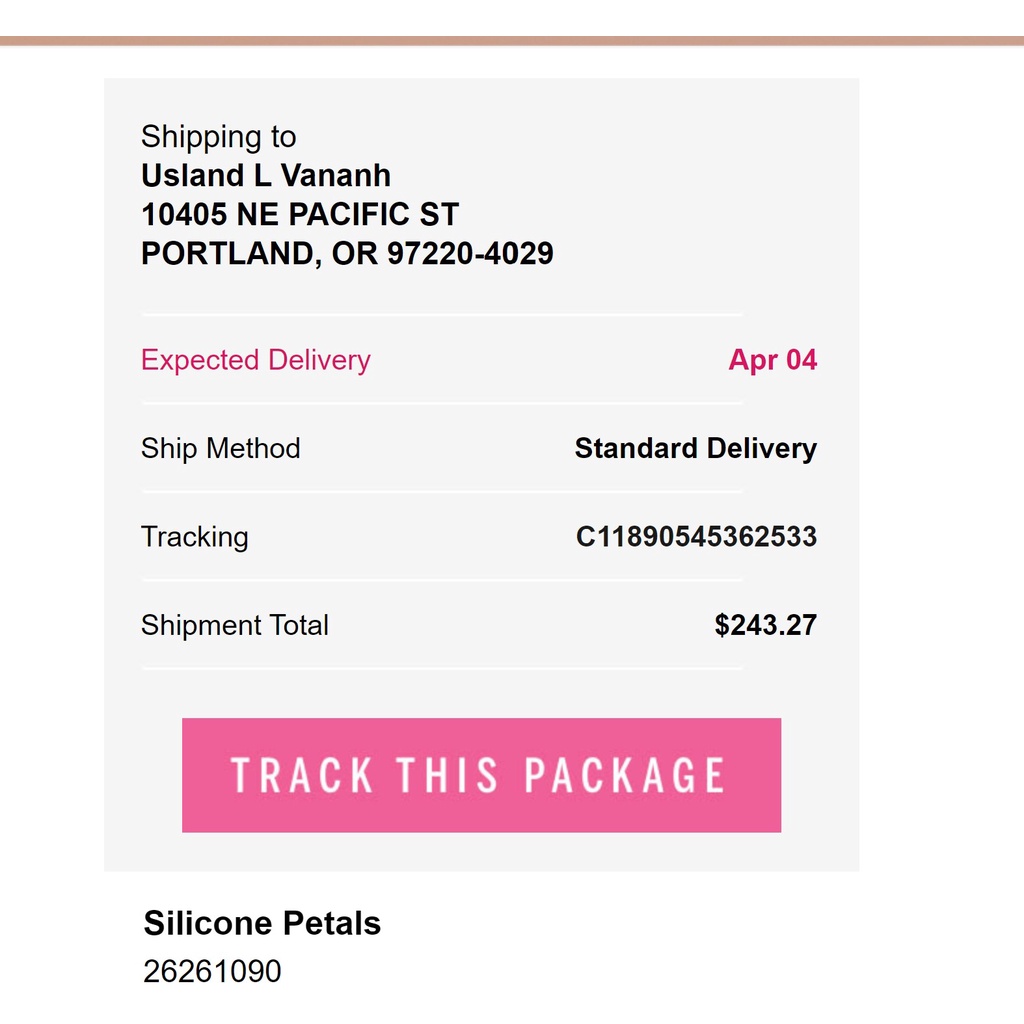The width and height of the screenshot is (1024, 1024).
Task: Open the Silicone Petals product name
Action: [x=262, y=923]
